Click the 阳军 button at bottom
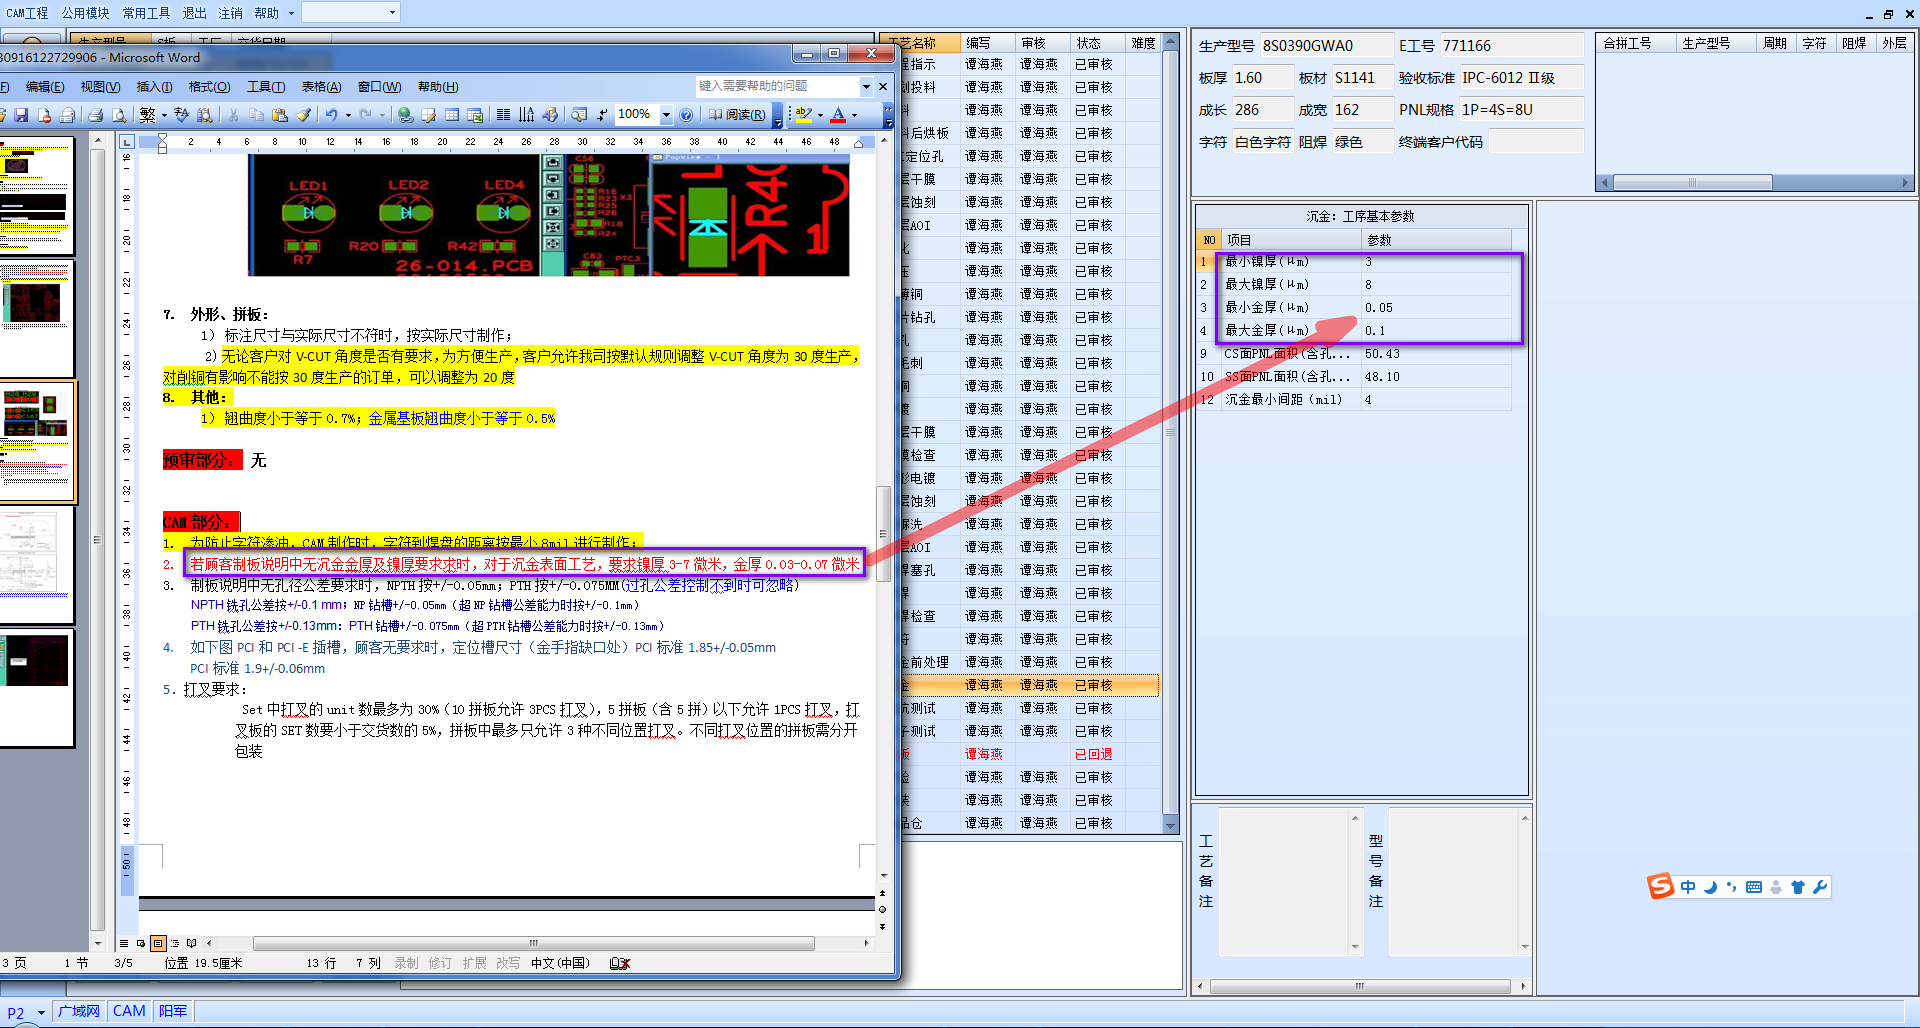Screen dimensions: 1920x1028 pos(172,1011)
